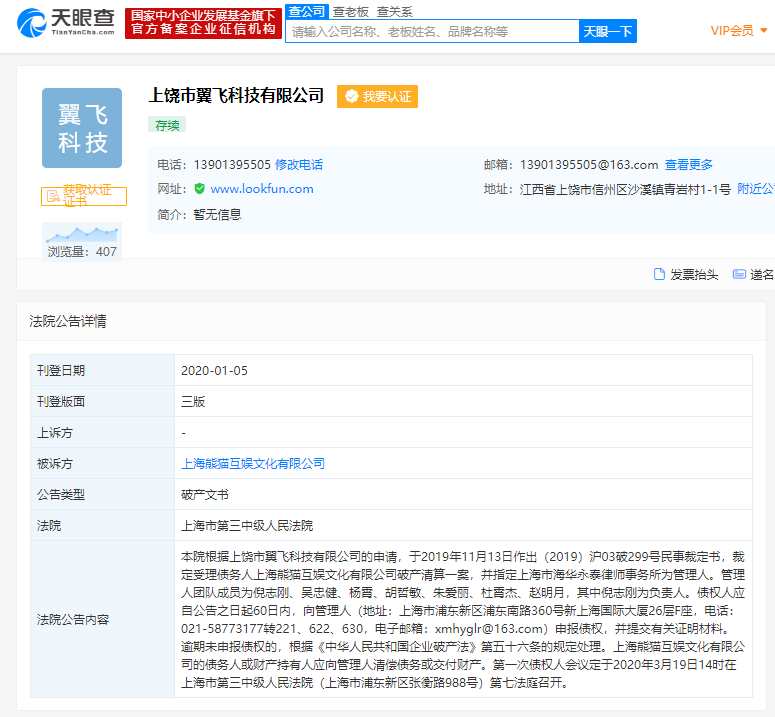Image resolution: width=775 pixels, height=717 pixels.
Task: Click the 刊登日期 row label
Action: pyautogui.click(x=61, y=371)
